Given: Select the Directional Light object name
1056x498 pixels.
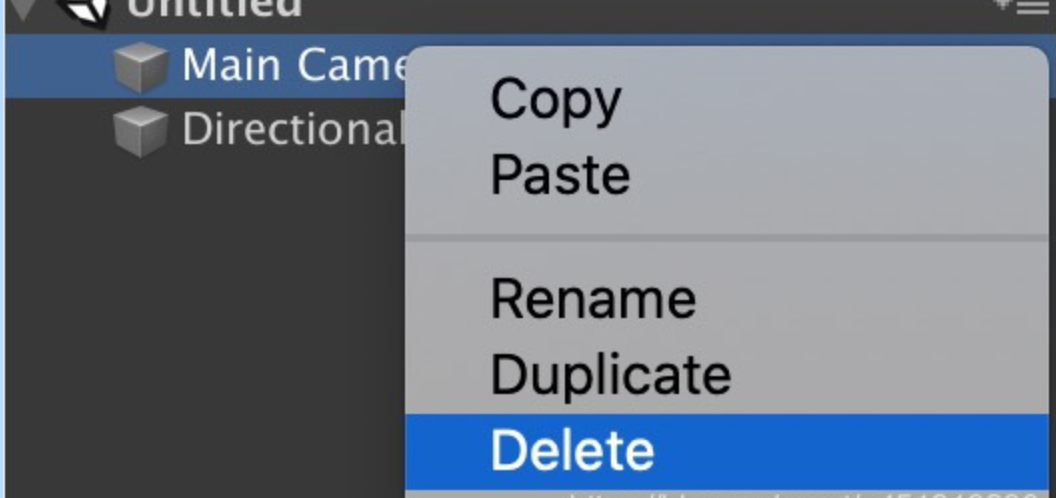Looking at the screenshot, I should pos(290,130).
